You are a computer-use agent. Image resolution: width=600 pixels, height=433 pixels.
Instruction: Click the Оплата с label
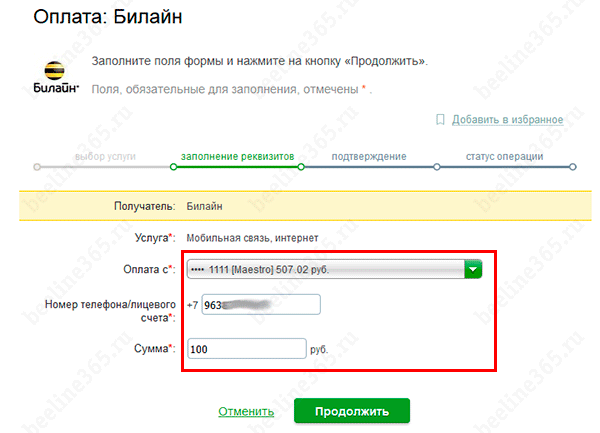coord(149,269)
